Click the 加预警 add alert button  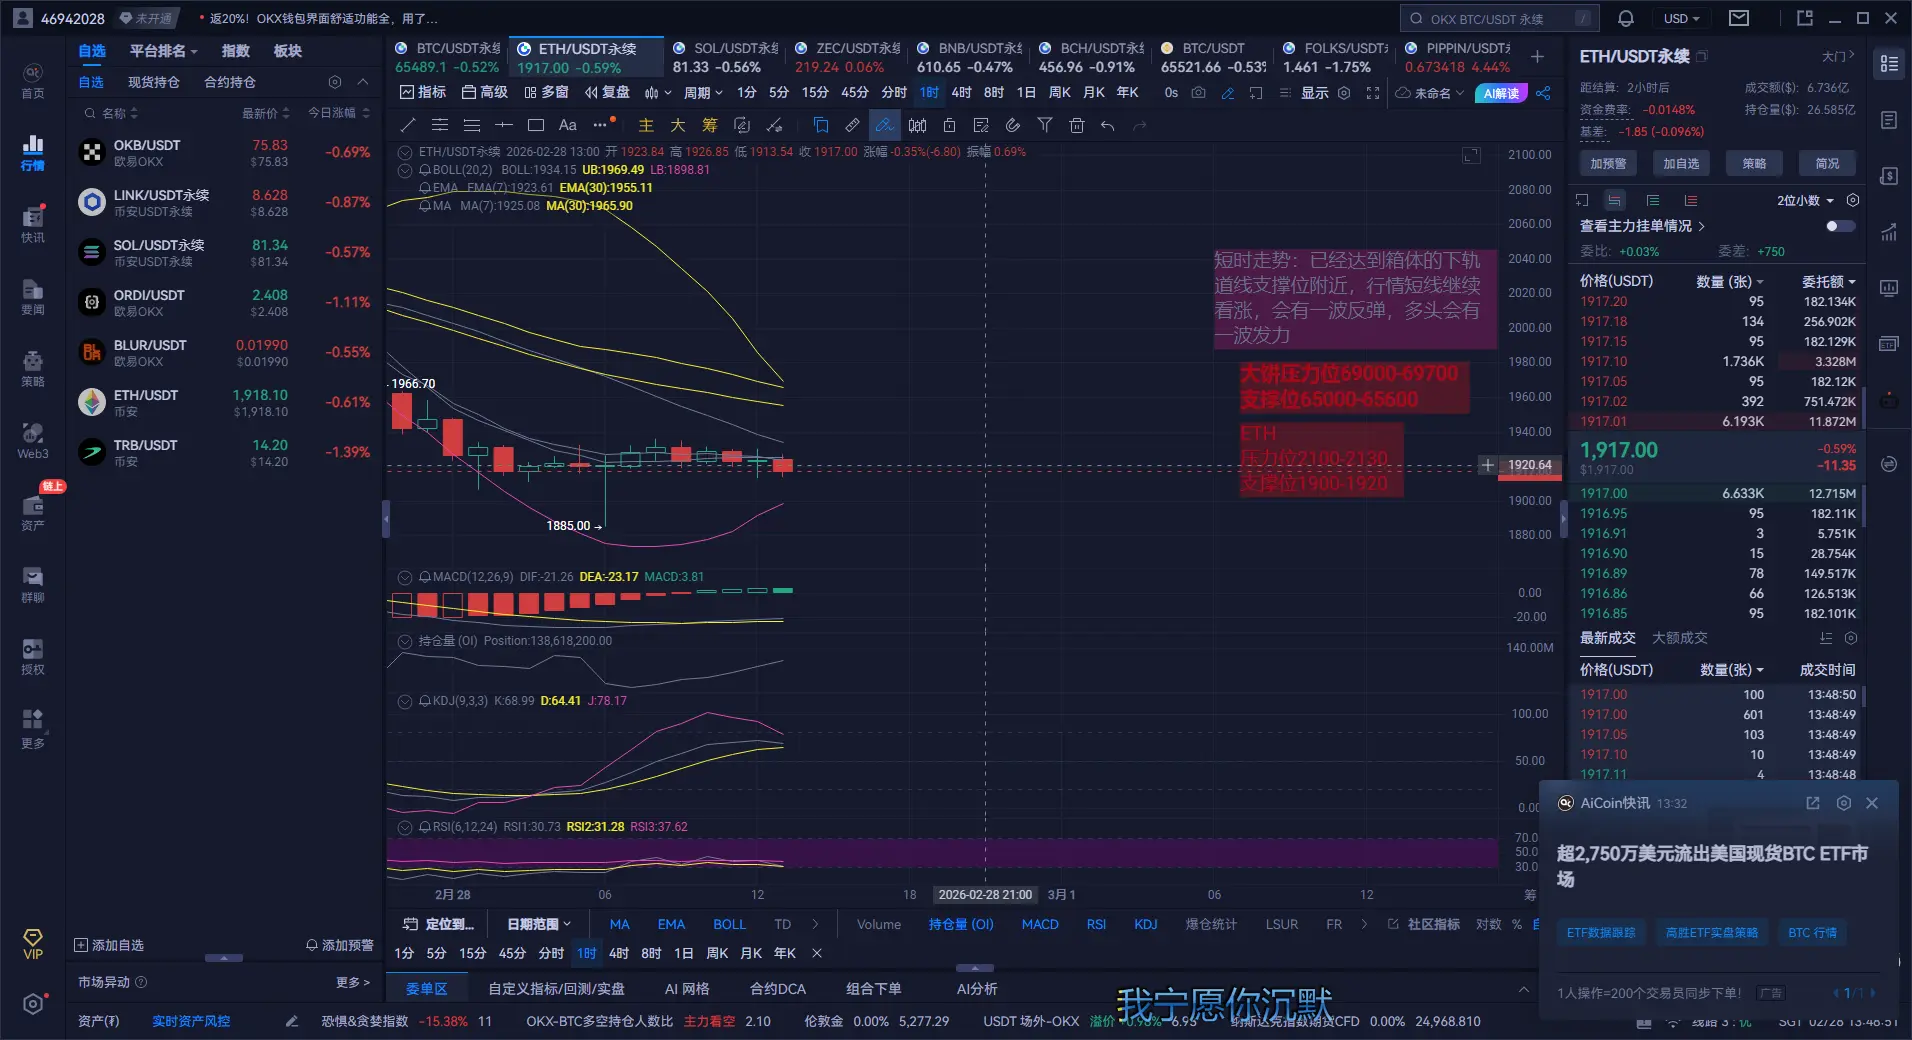coord(1608,163)
